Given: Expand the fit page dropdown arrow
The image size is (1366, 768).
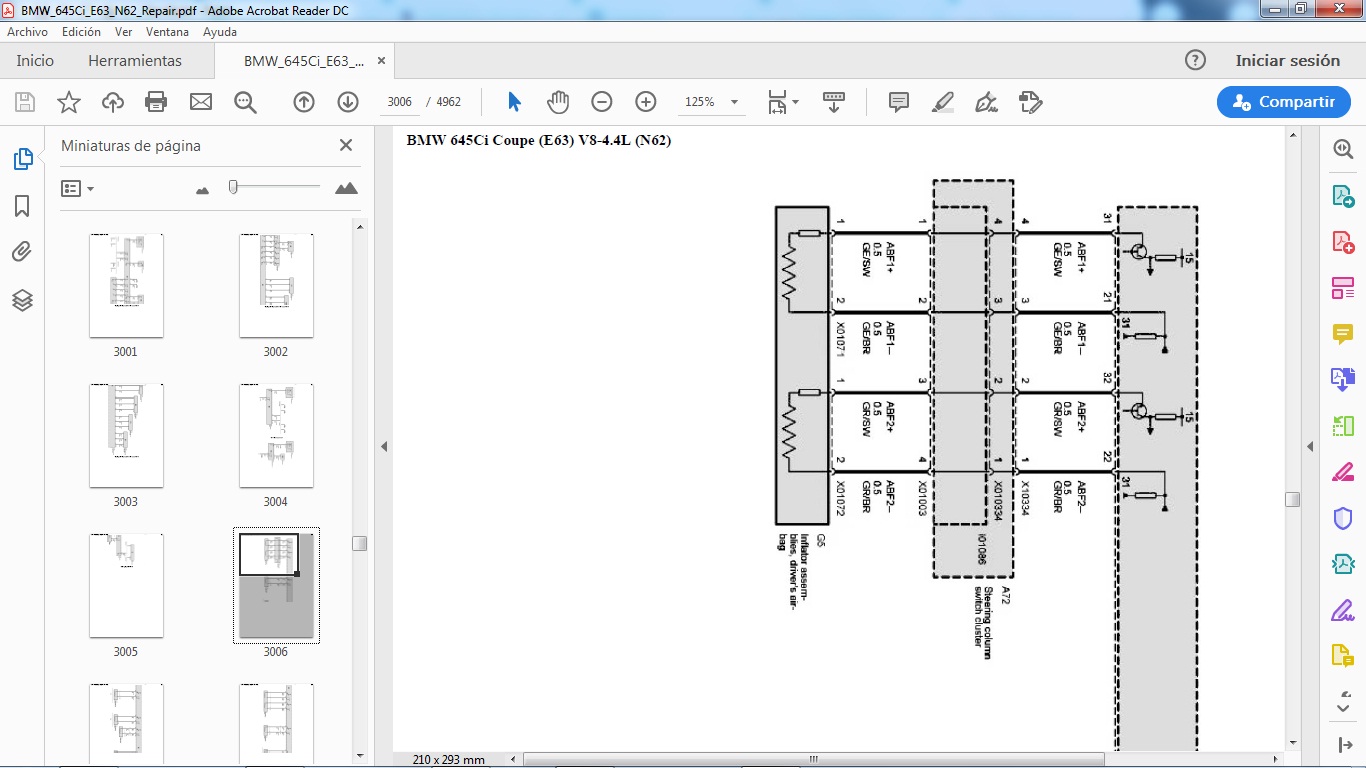Looking at the screenshot, I should pyautogui.click(x=796, y=102).
